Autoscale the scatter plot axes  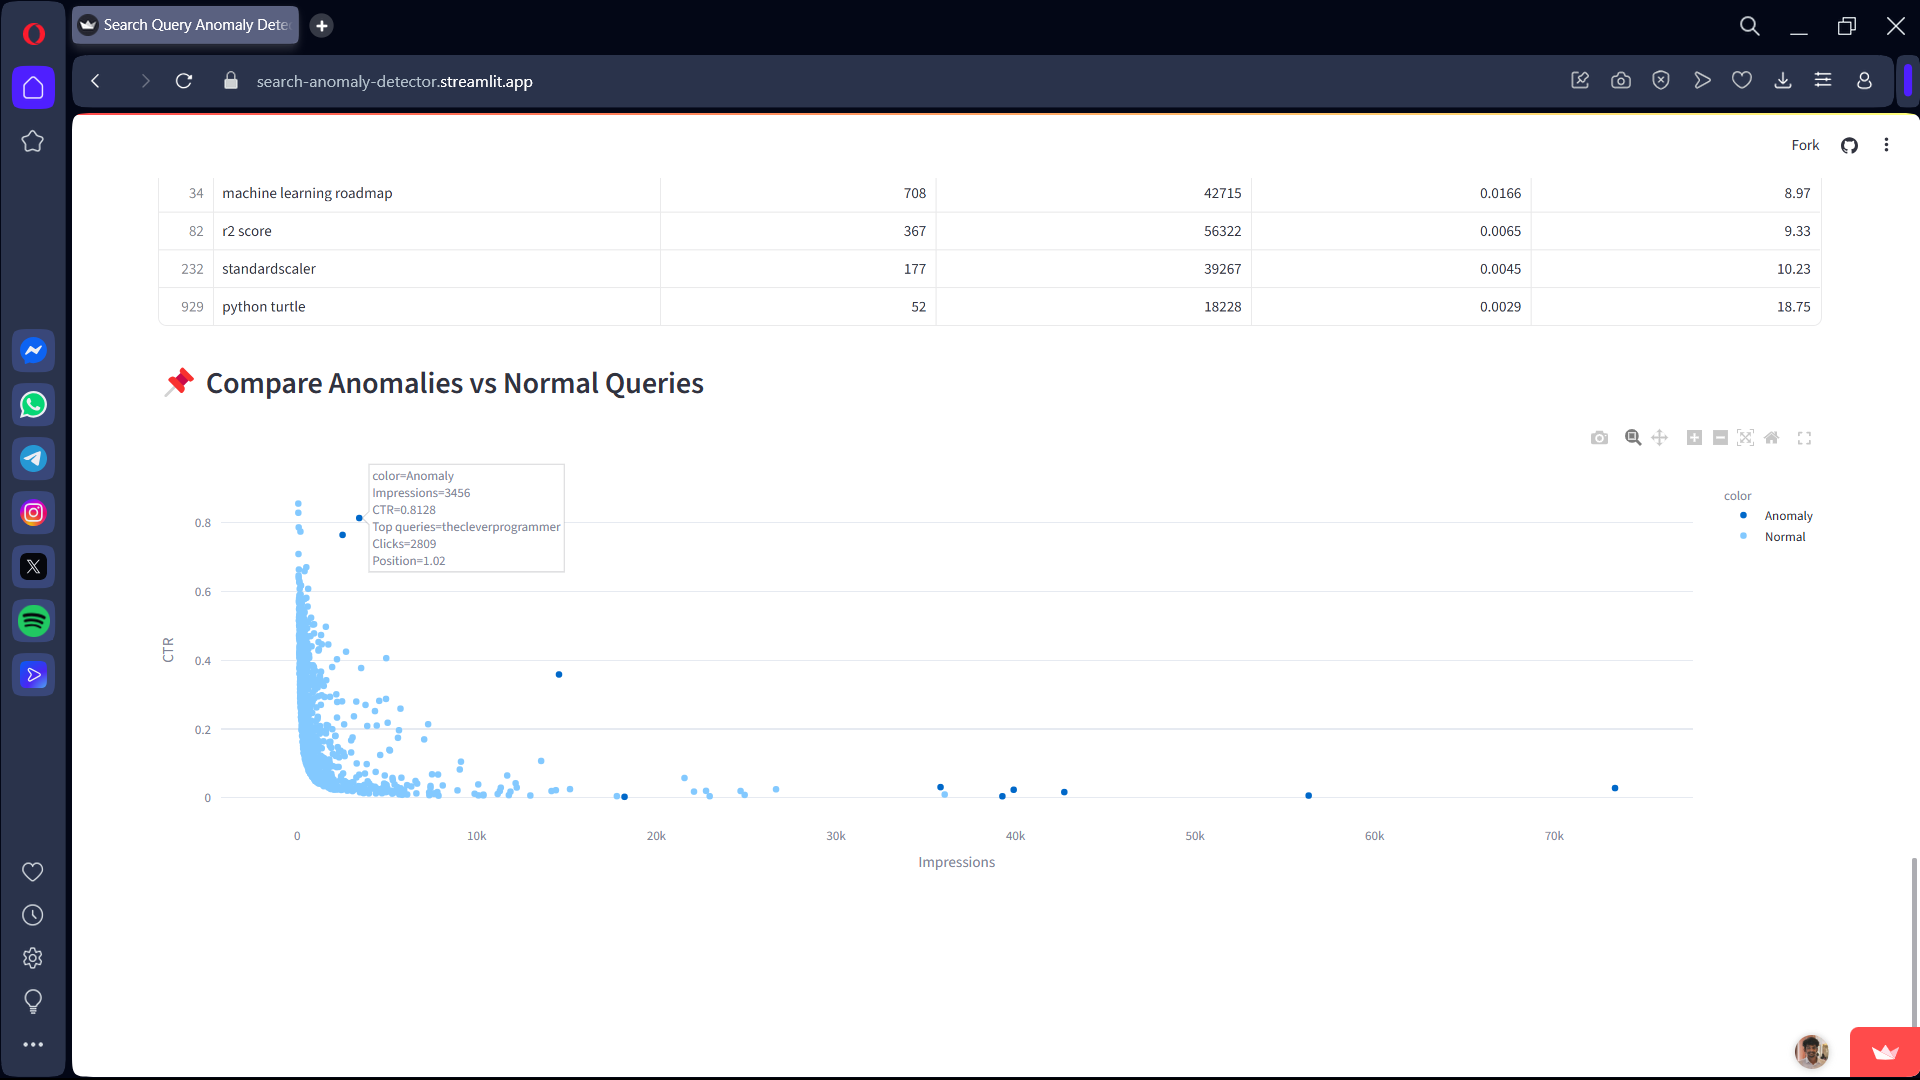1746,438
